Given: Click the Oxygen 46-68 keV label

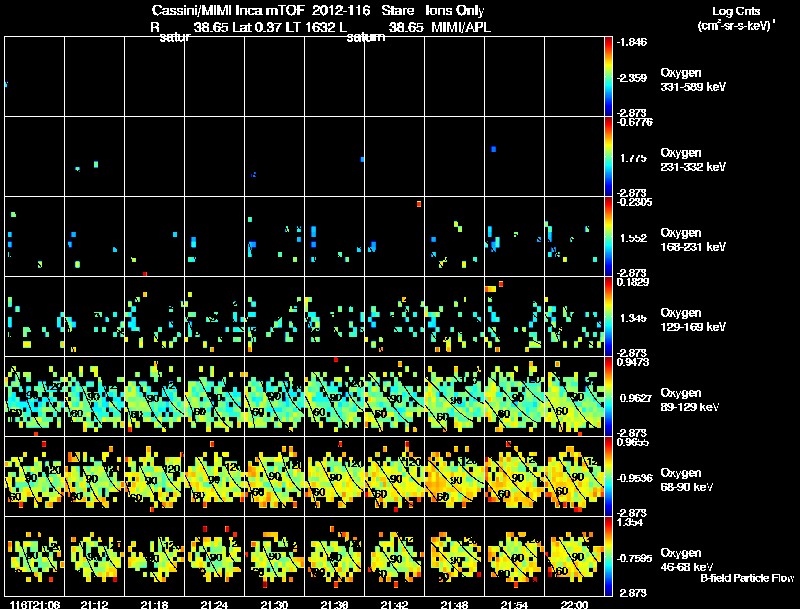Looking at the screenshot, I should pos(687,561).
